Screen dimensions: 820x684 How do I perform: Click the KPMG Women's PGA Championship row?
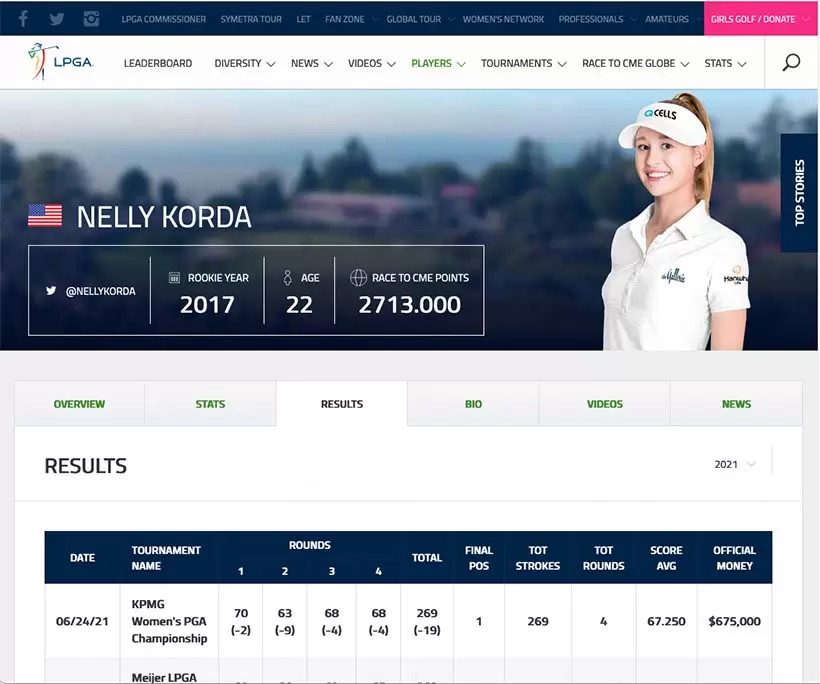tap(169, 621)
